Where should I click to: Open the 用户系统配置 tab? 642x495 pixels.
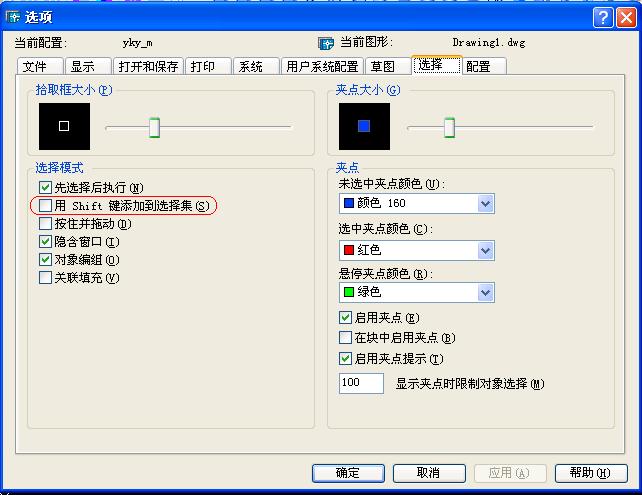[322, 66]
